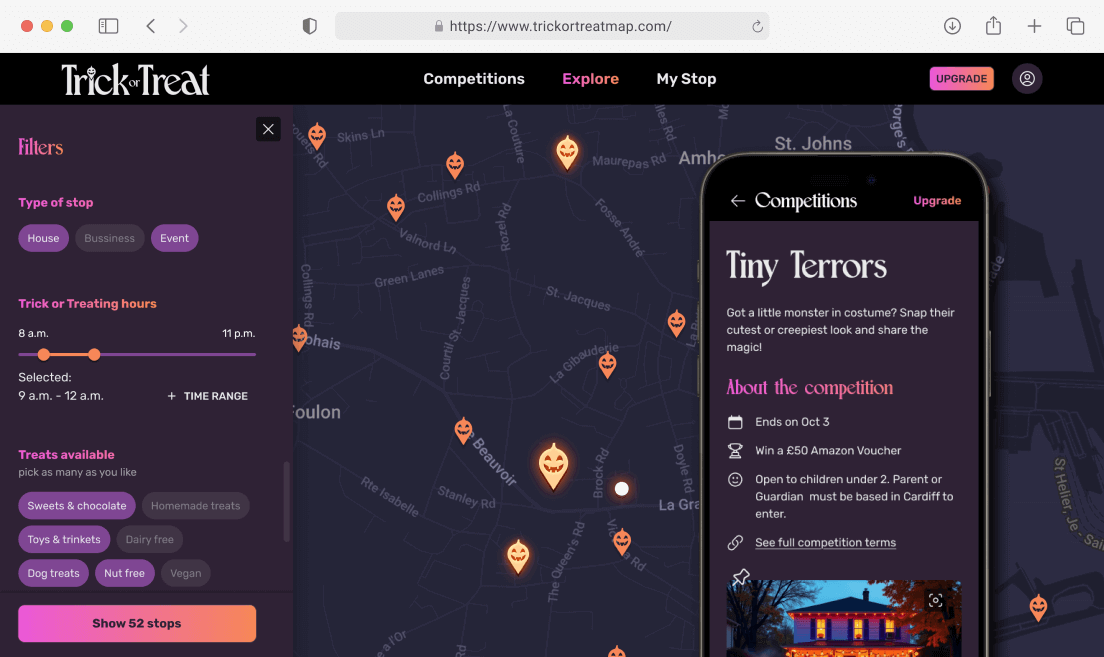Add a time range
This screenshot has height=657, width=1104.
(208, 396)
